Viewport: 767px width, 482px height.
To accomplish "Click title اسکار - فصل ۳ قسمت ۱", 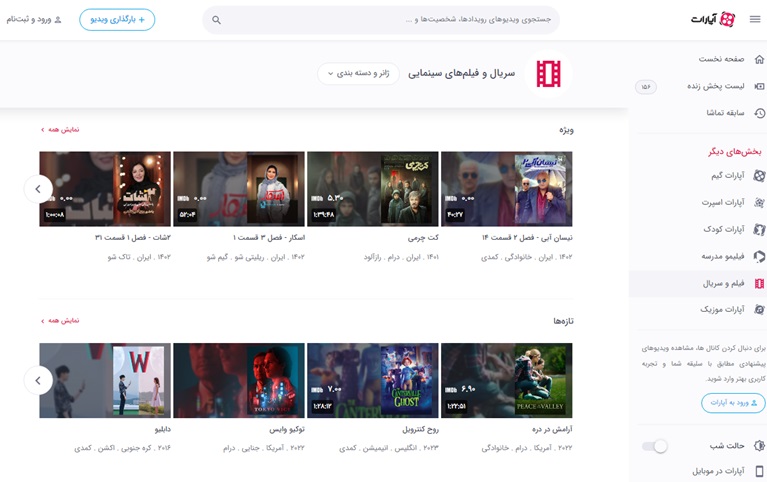I will (x=269, y=238).
